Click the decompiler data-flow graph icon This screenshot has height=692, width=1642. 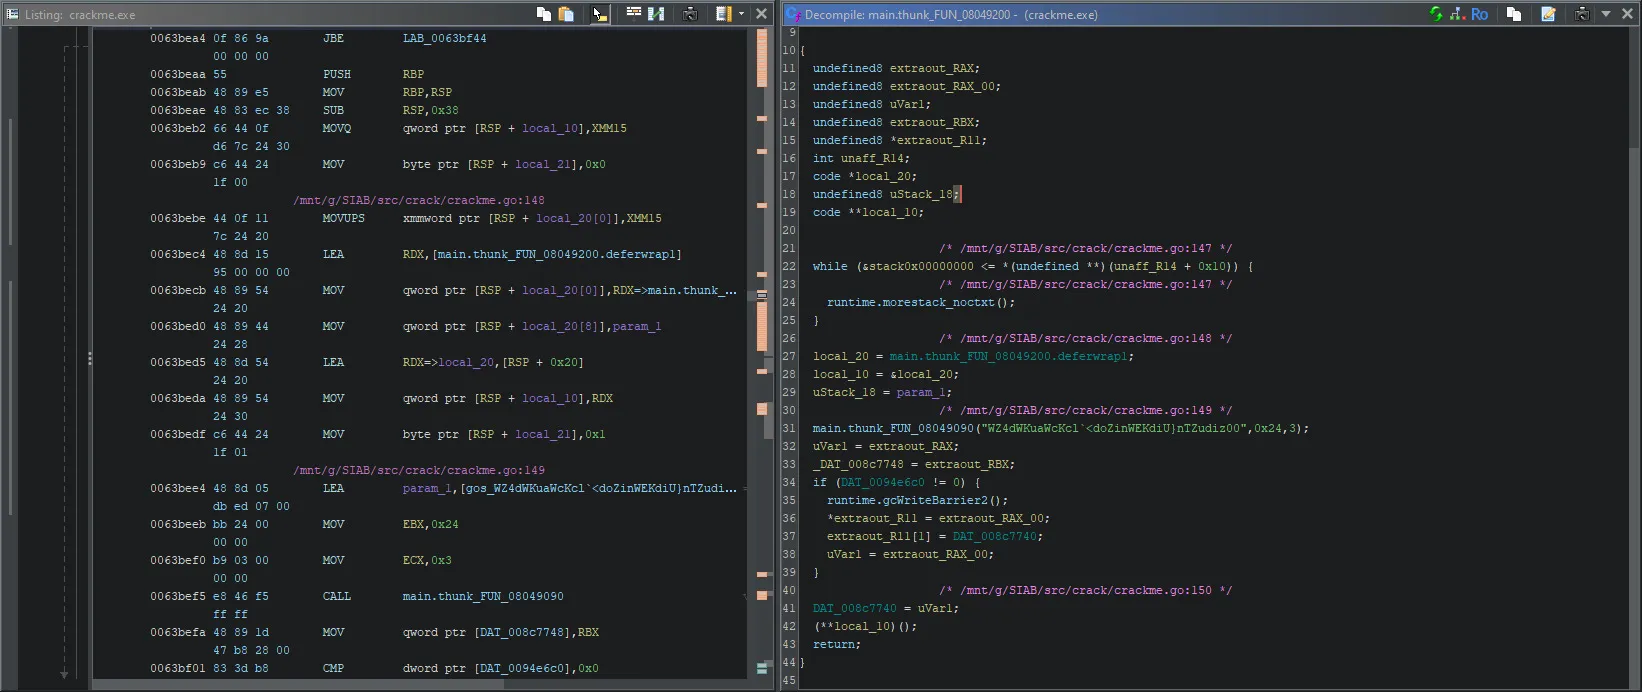[x=1457, y=14]
